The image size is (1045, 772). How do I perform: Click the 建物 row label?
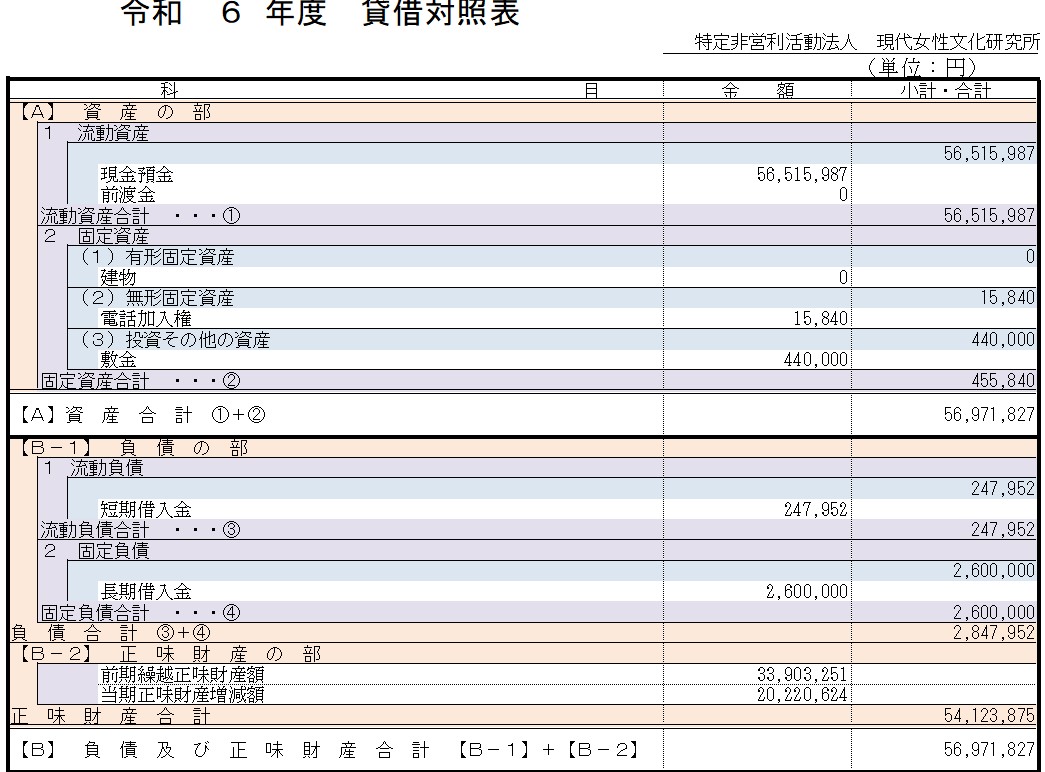[118, 277]
